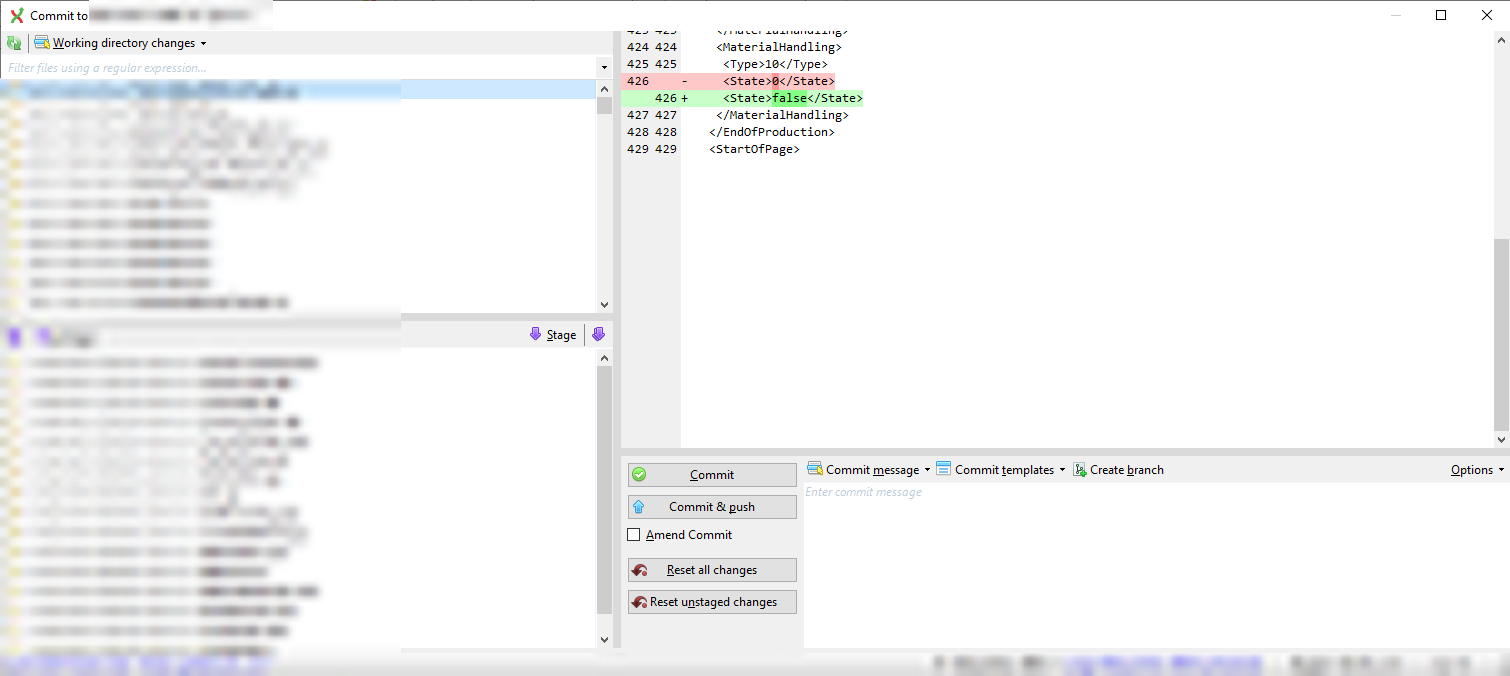Viewport: 1510px width, 676px height.
Task: Click unstaged file list scroll-up arrow
Action: (x=604, y=88)
